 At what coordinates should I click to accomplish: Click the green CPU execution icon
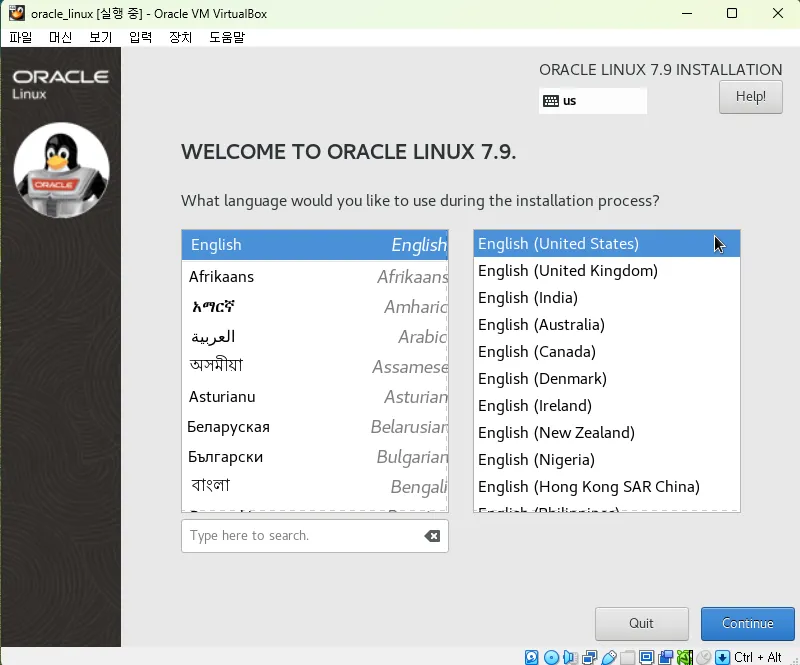[x=685, y=657]
